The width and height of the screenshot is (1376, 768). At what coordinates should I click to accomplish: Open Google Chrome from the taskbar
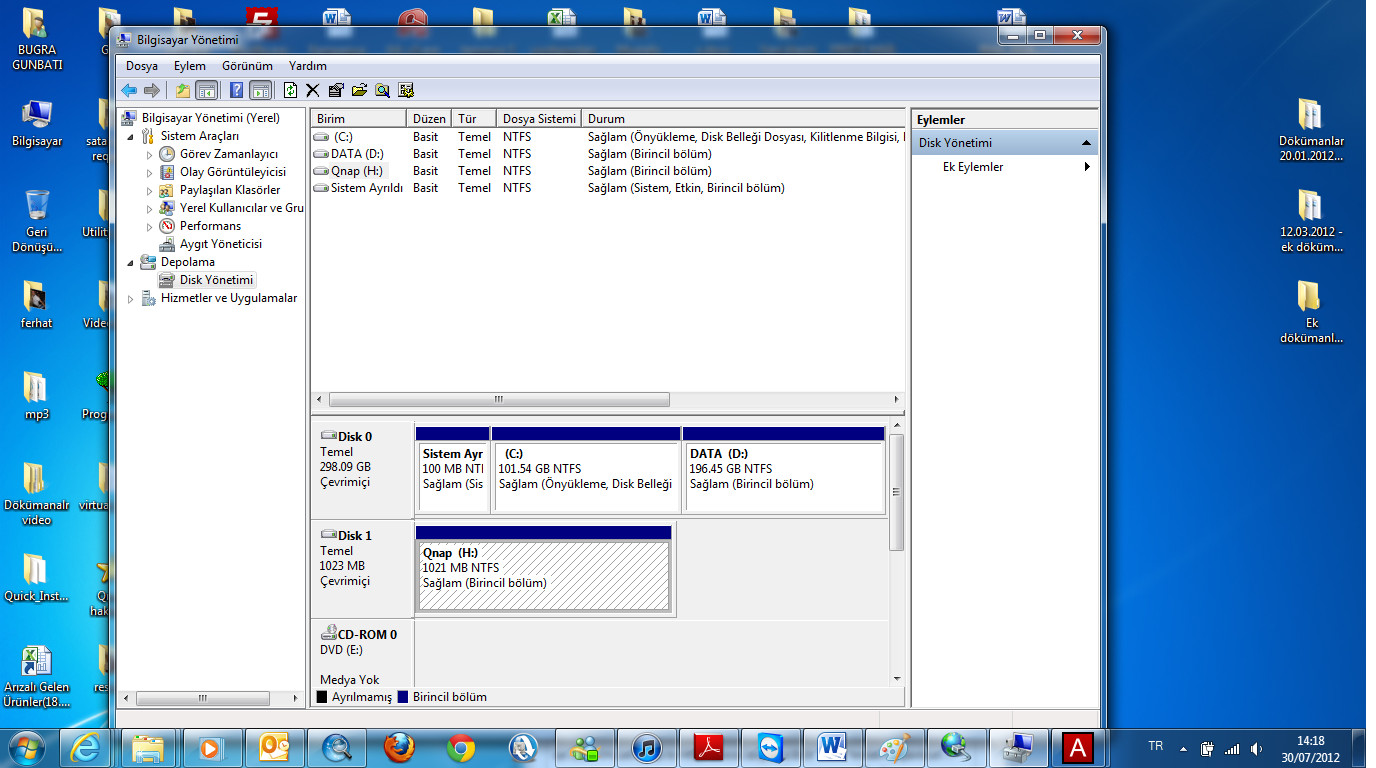460,747
